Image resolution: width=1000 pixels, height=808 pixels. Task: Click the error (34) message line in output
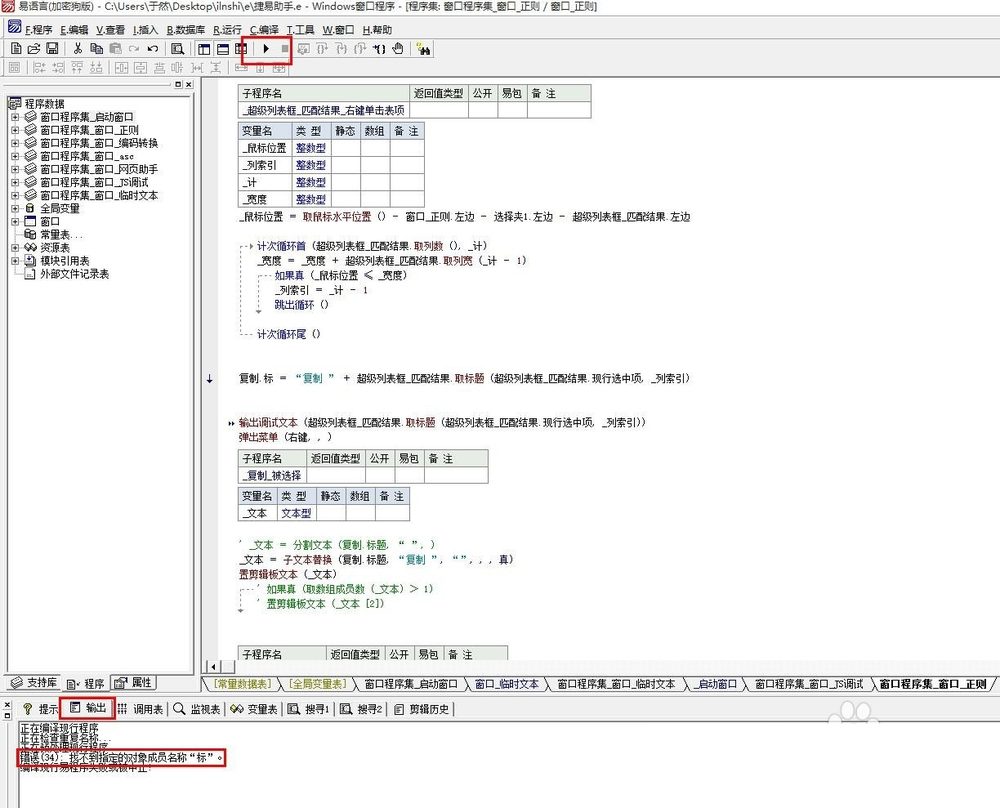[x=120, y=758]
